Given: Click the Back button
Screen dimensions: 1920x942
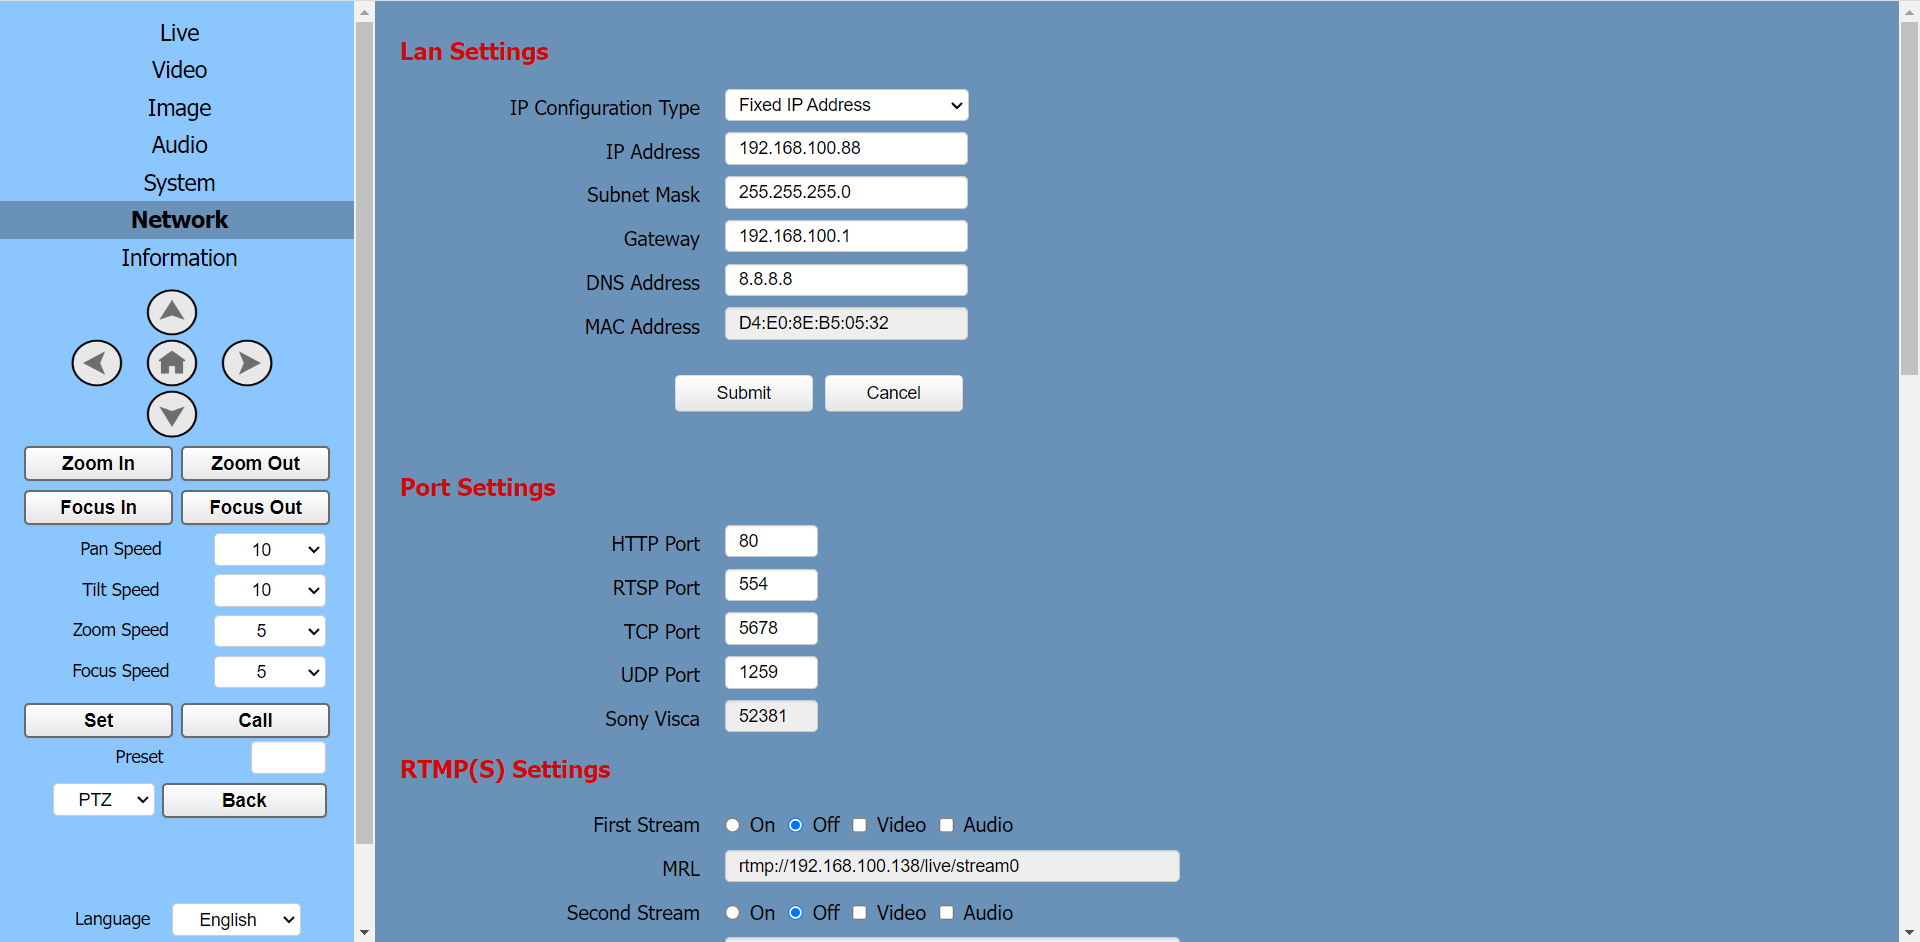Looking at the screenshot, I should [x=244, y=800].
